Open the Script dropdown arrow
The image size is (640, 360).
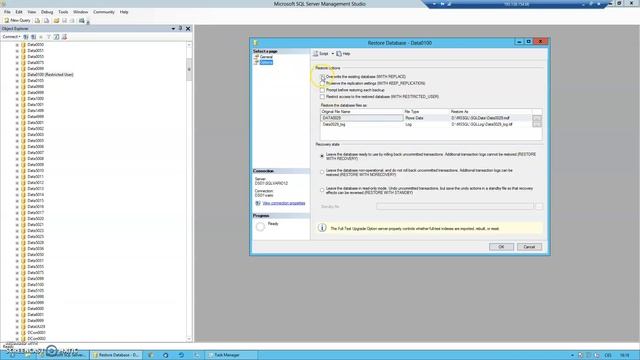click(x=333, y=53)
